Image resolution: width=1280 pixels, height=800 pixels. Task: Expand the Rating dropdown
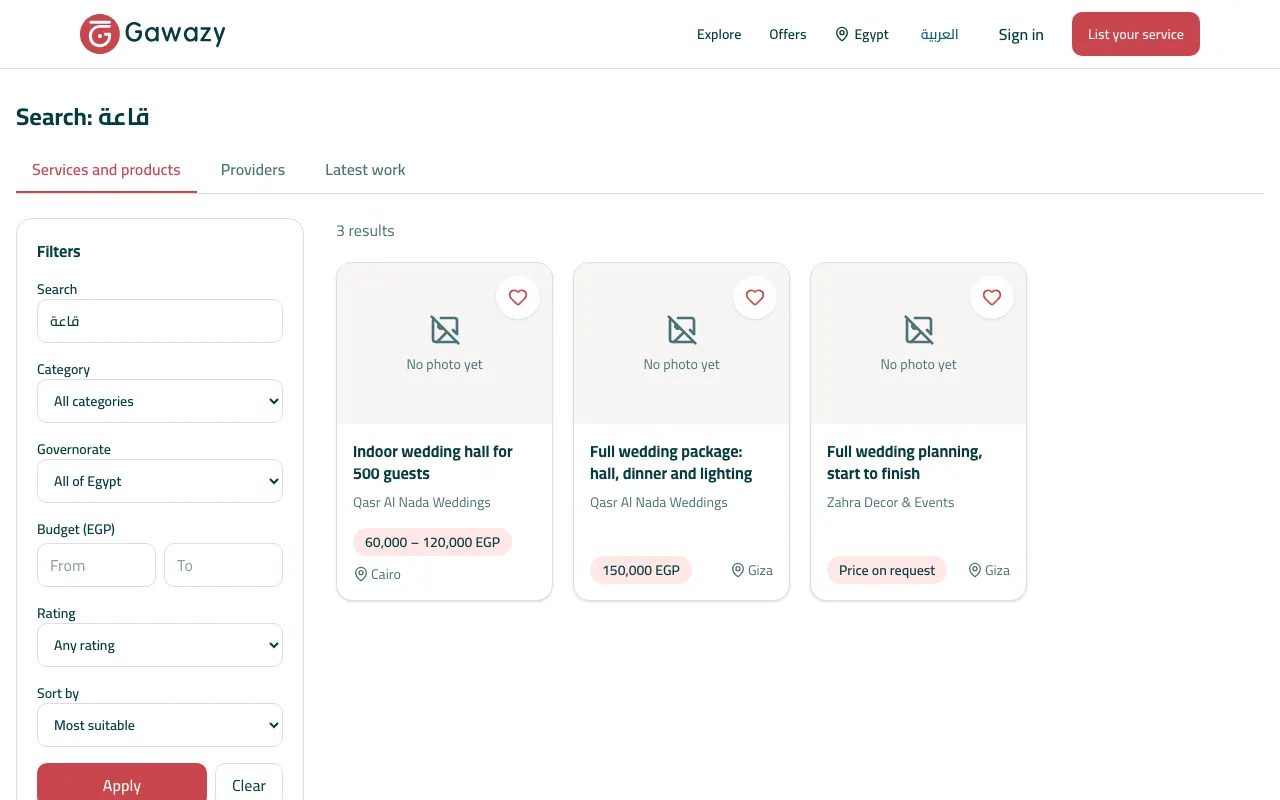160,645
